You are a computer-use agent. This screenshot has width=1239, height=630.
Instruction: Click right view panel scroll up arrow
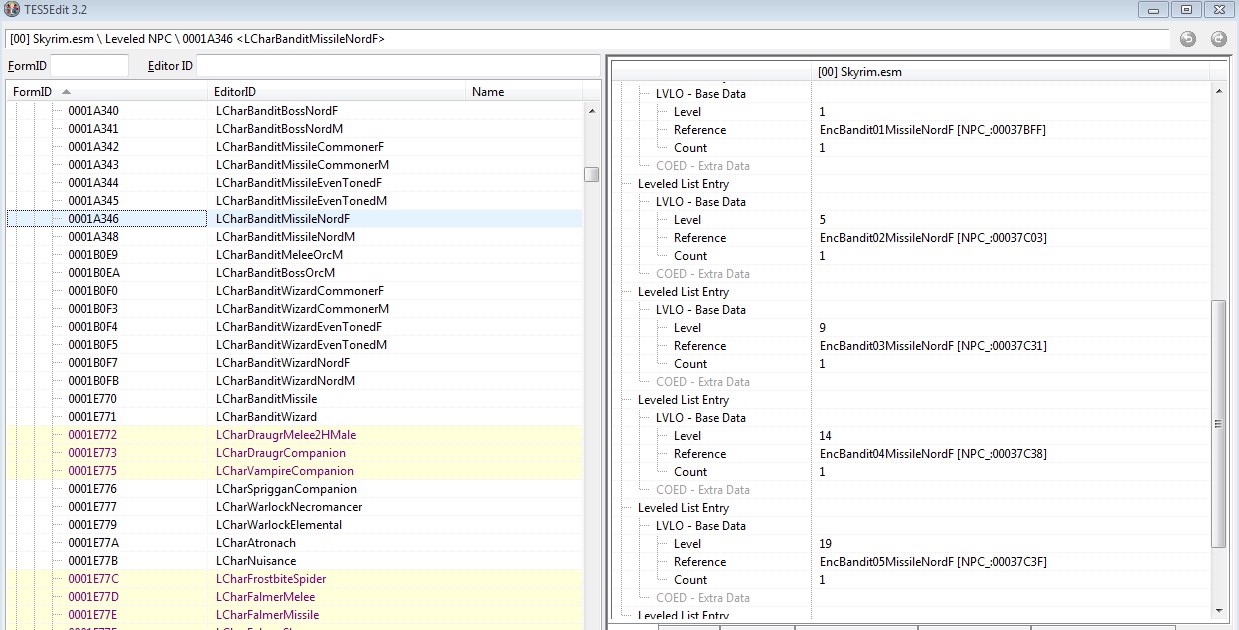coord(1218,91)
